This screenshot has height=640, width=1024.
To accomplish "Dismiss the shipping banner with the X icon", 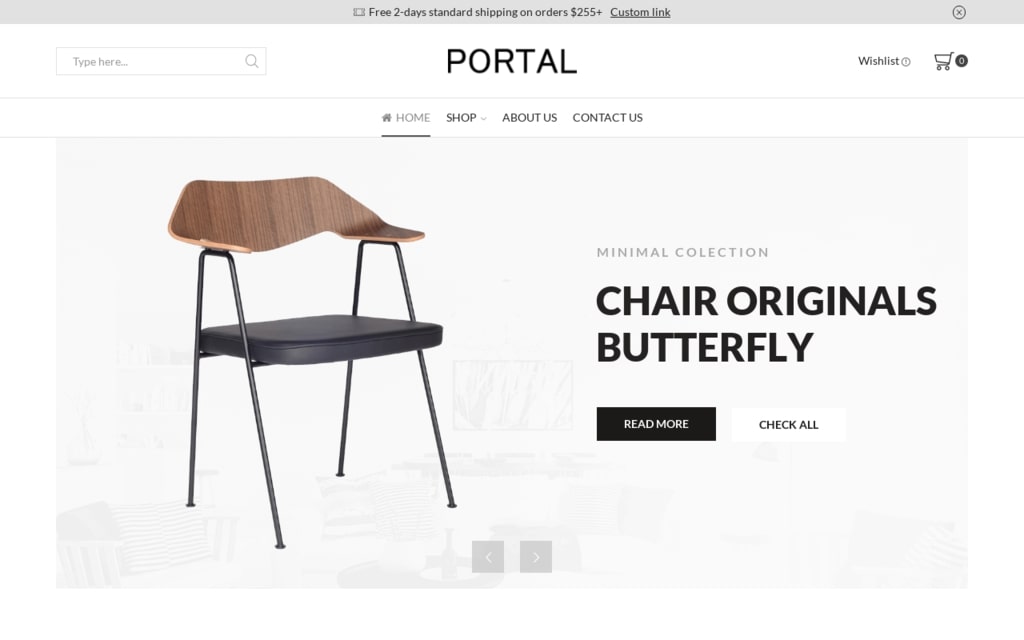I will [x=959, y=12].
